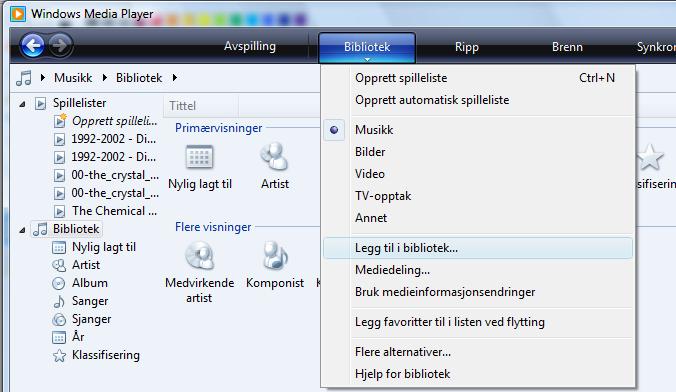Click the Artist icon in sidebar tree

[x=59, y=265]
